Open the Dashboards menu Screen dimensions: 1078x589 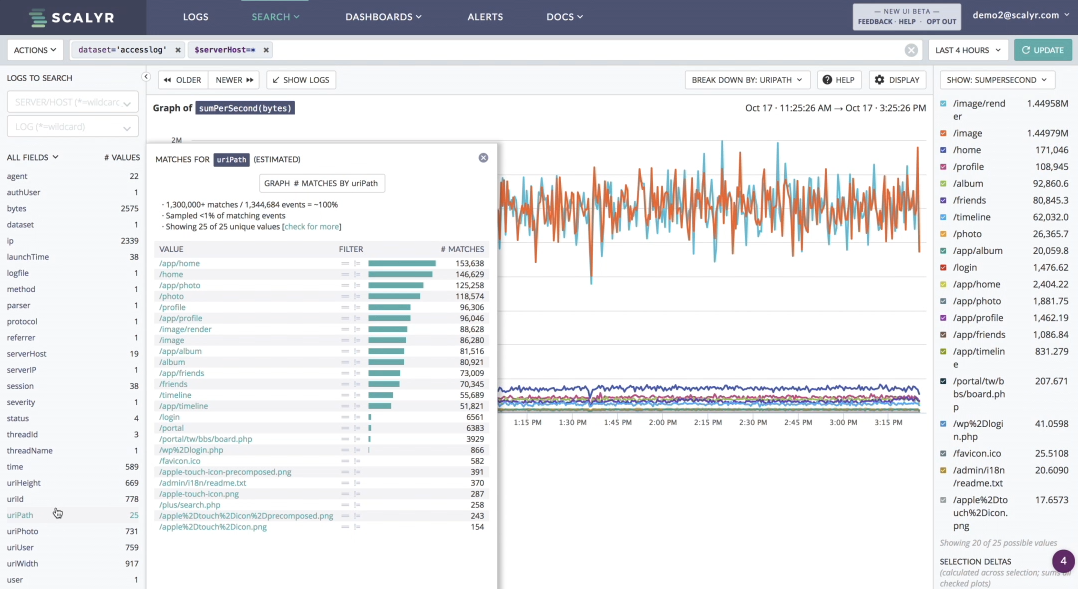point(383,17)
